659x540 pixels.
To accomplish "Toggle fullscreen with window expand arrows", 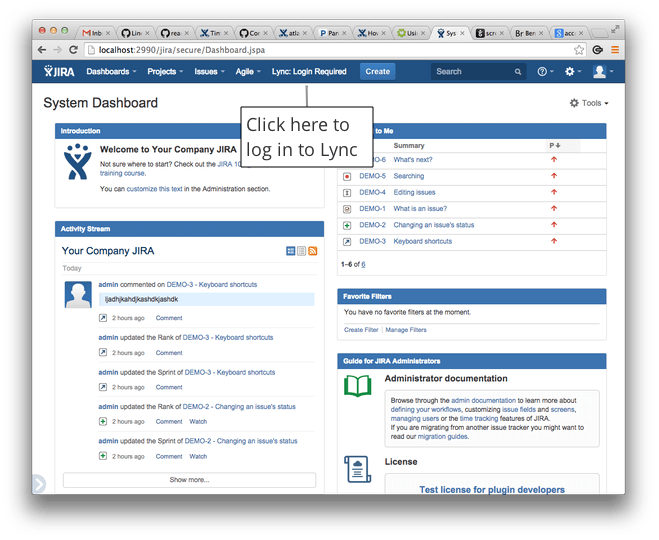I will point(615,29).
